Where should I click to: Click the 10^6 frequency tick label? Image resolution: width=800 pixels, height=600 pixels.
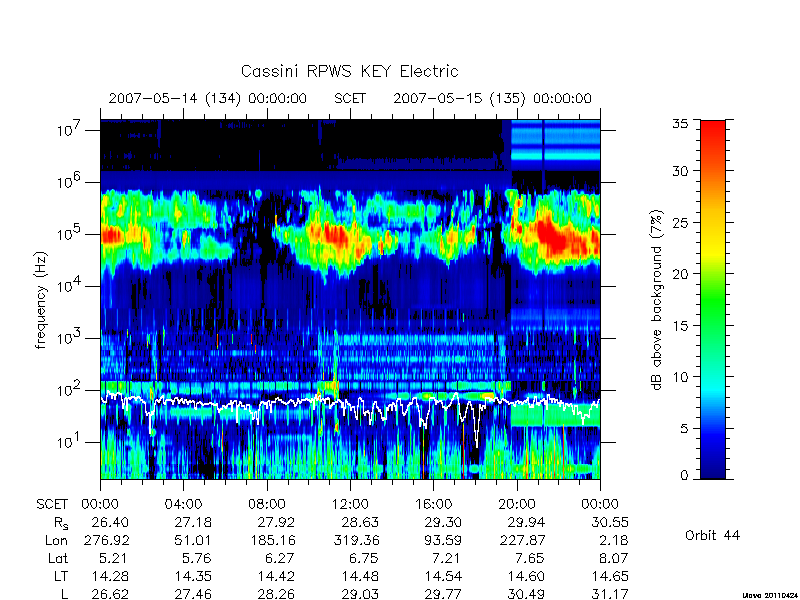point(70,181)
